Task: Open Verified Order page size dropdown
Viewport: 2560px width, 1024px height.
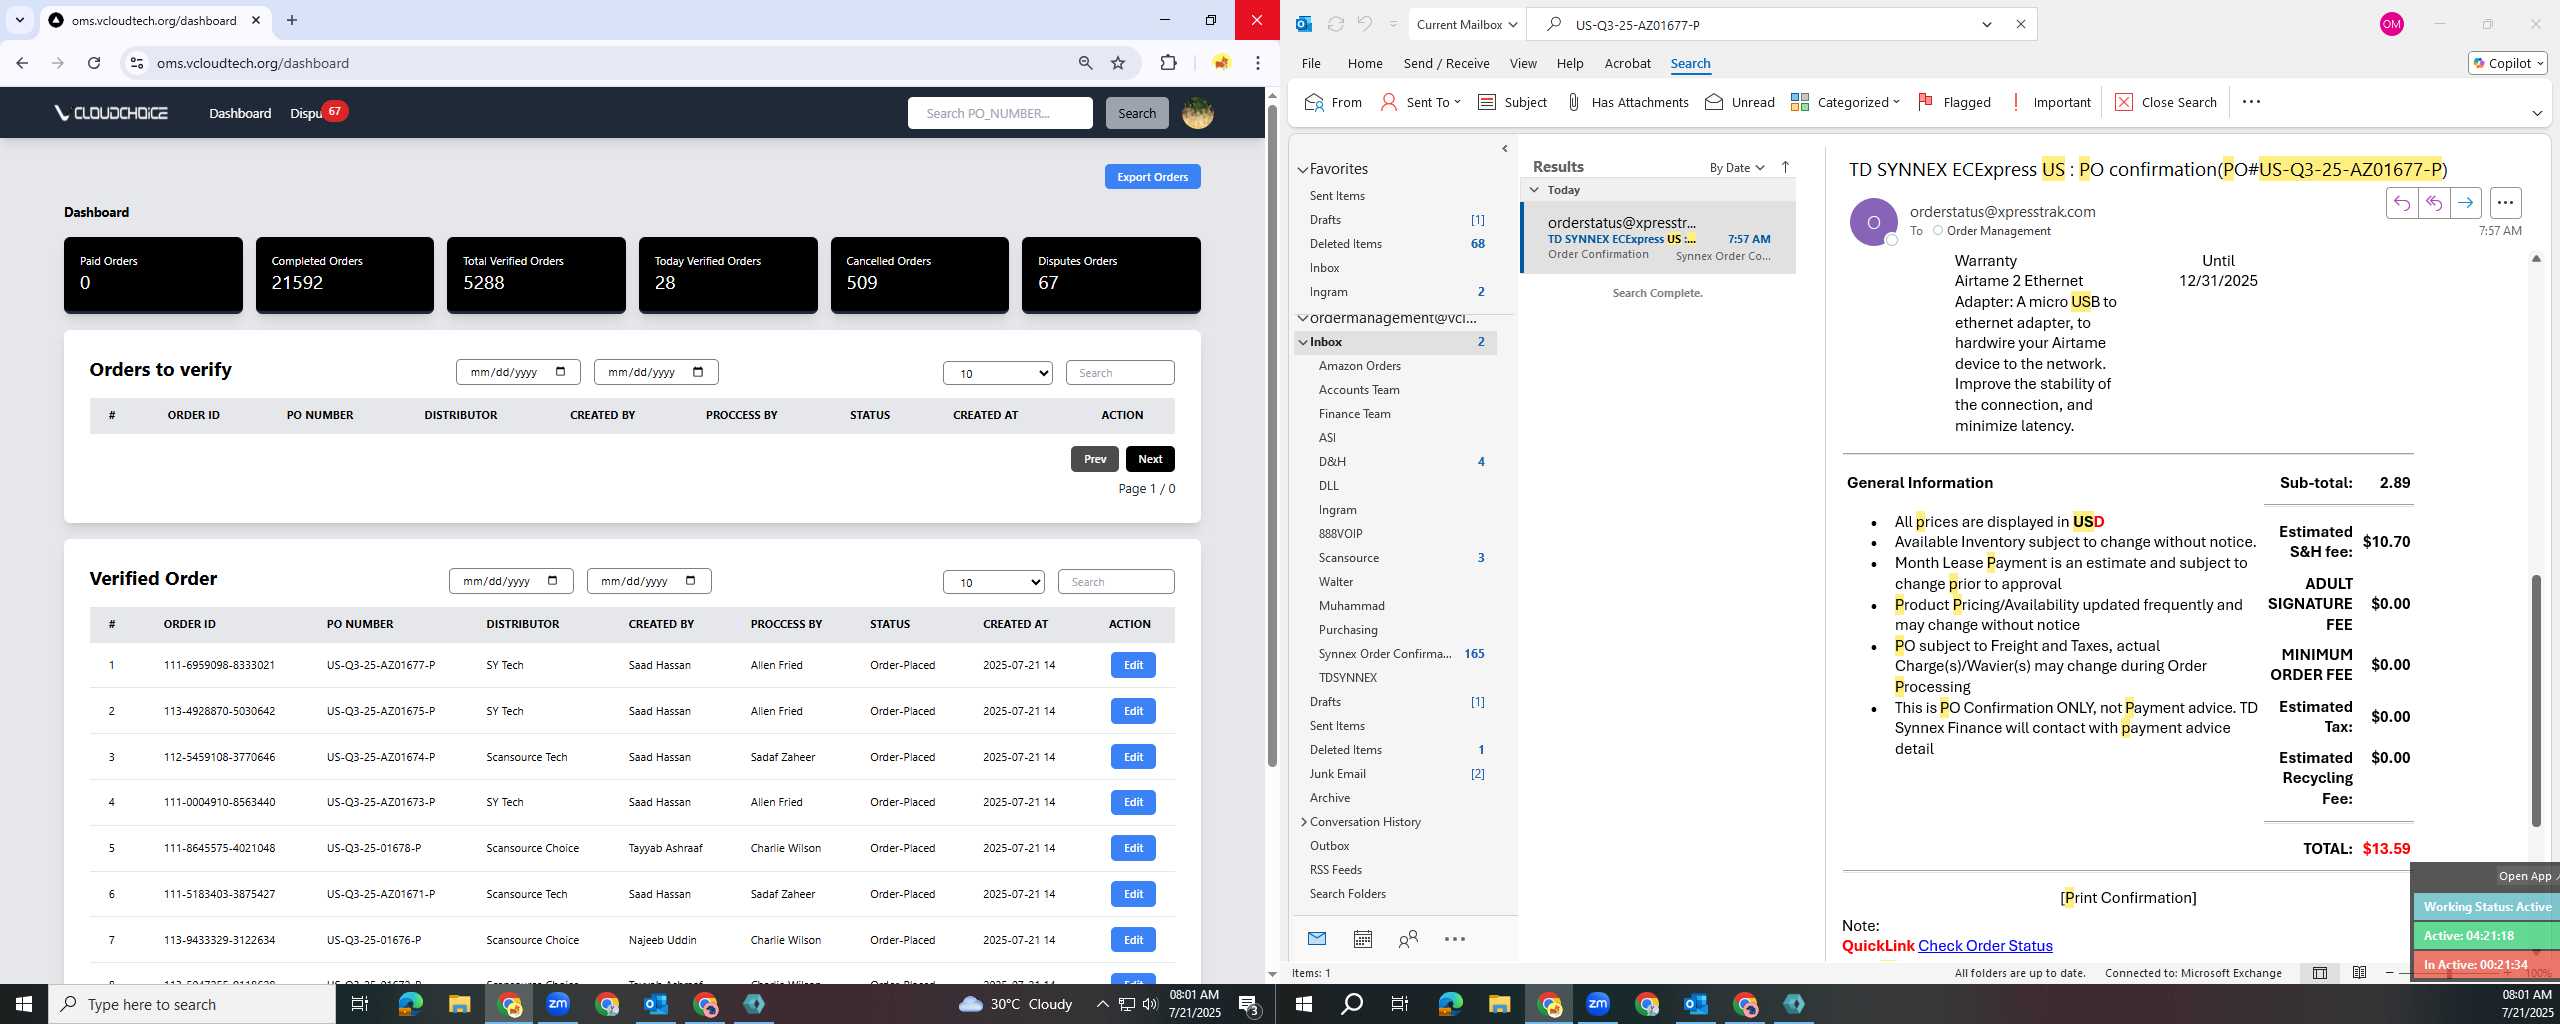Action: [x=994, y=582]
